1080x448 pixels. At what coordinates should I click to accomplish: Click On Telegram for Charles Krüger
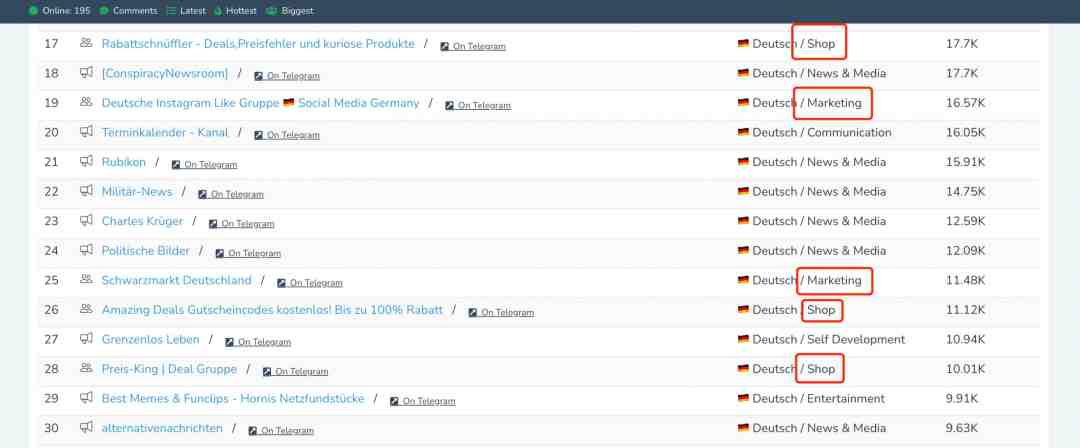[x=241, y=224]
